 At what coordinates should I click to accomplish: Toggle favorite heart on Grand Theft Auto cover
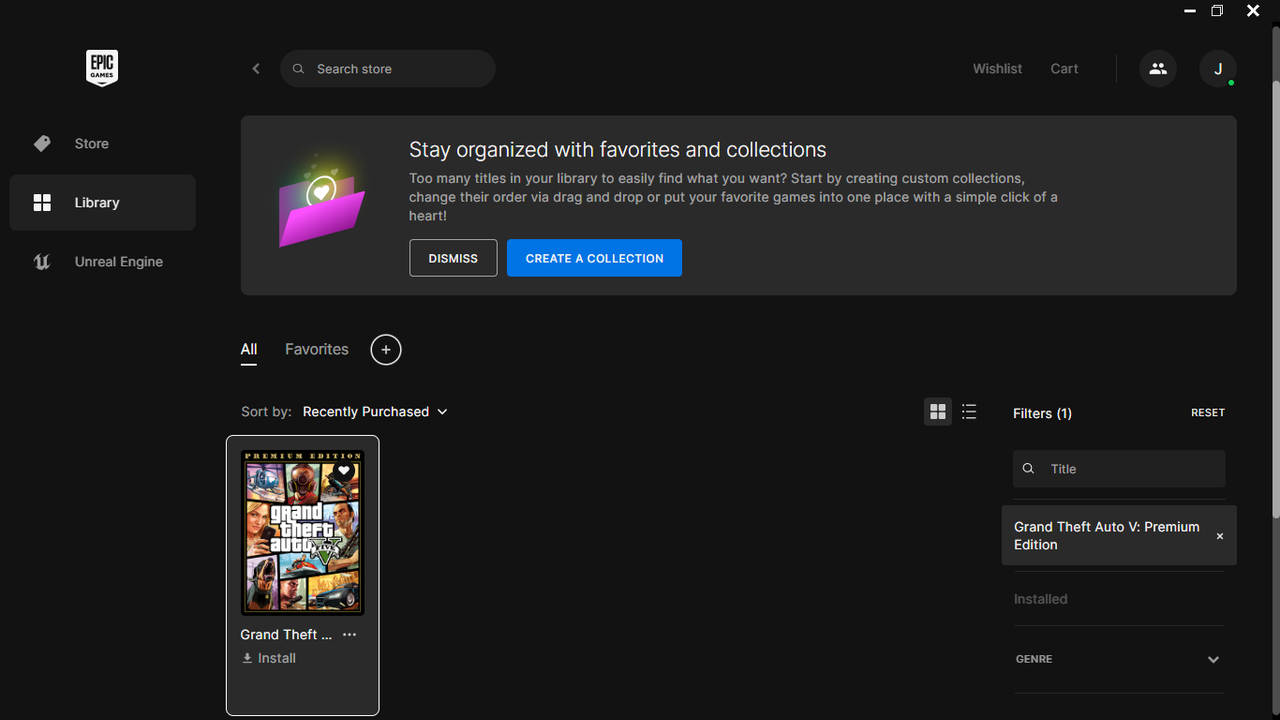coord(344,471)
